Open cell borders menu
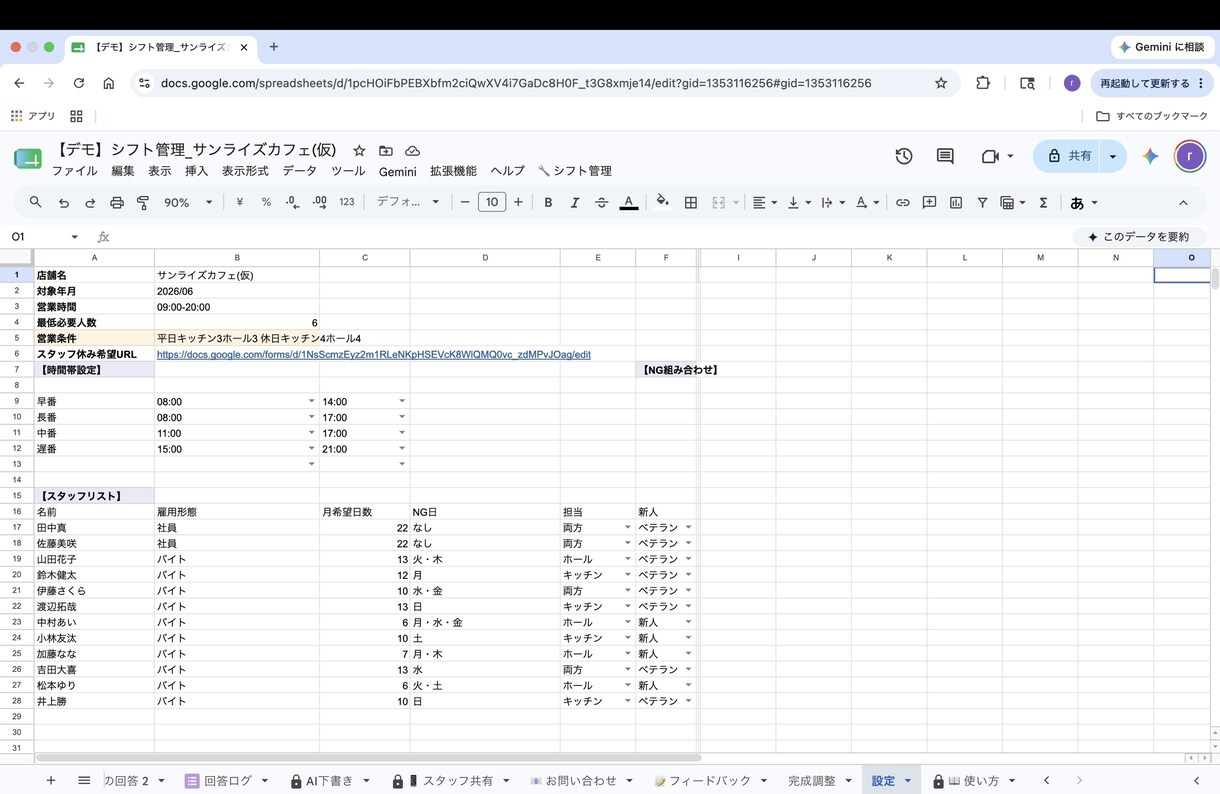This screenshot has width=1220, height=794. [x=690, y=202]
